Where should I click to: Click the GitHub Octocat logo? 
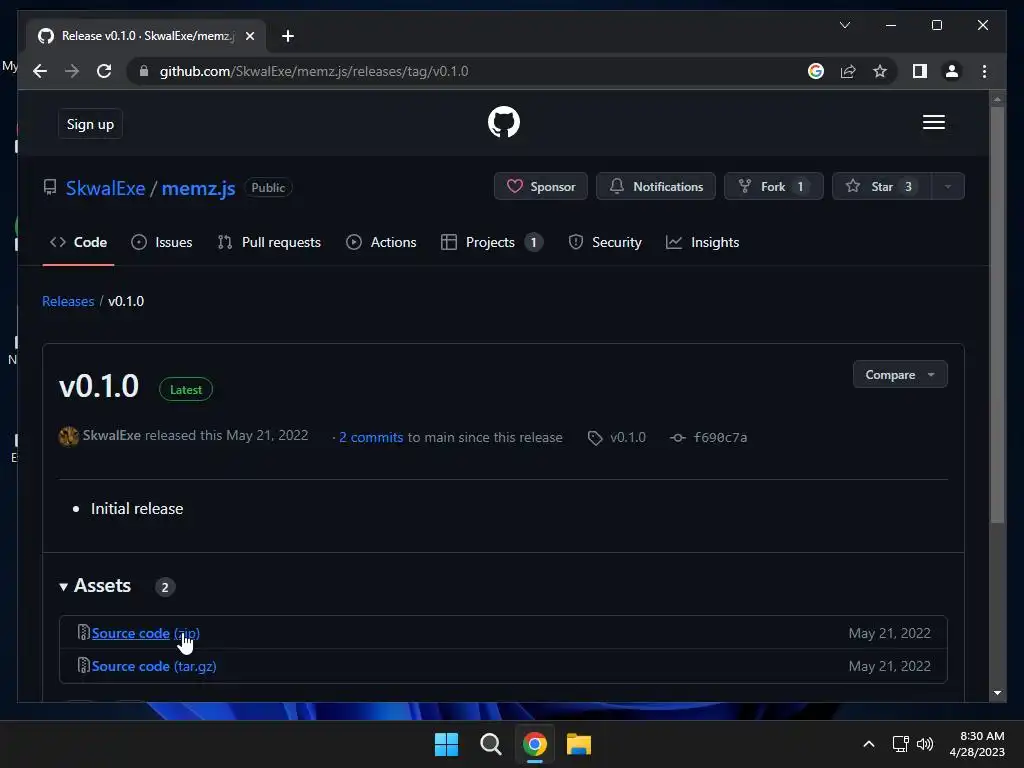[x=504, y=122]
